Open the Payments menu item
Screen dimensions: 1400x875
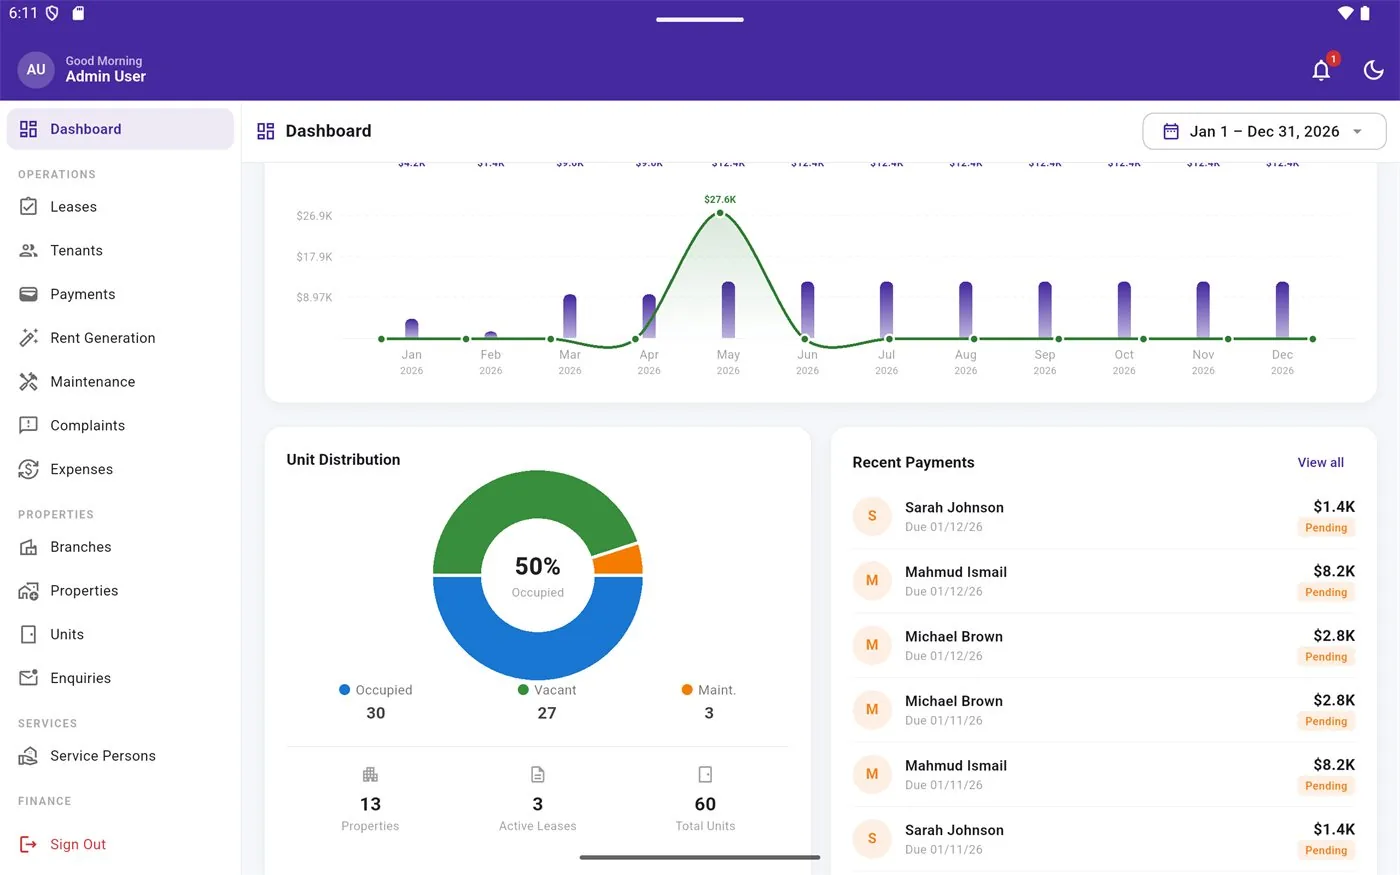pos(120,294)
